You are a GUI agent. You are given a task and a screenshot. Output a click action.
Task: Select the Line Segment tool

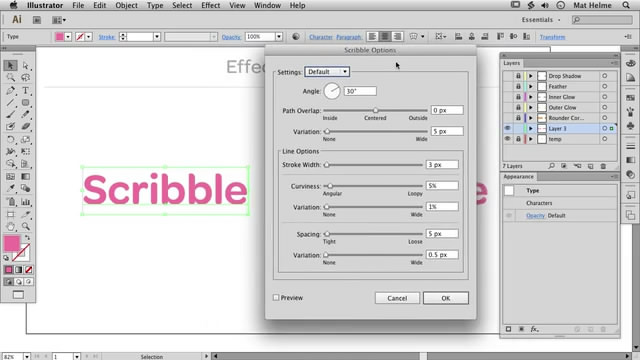11,102
